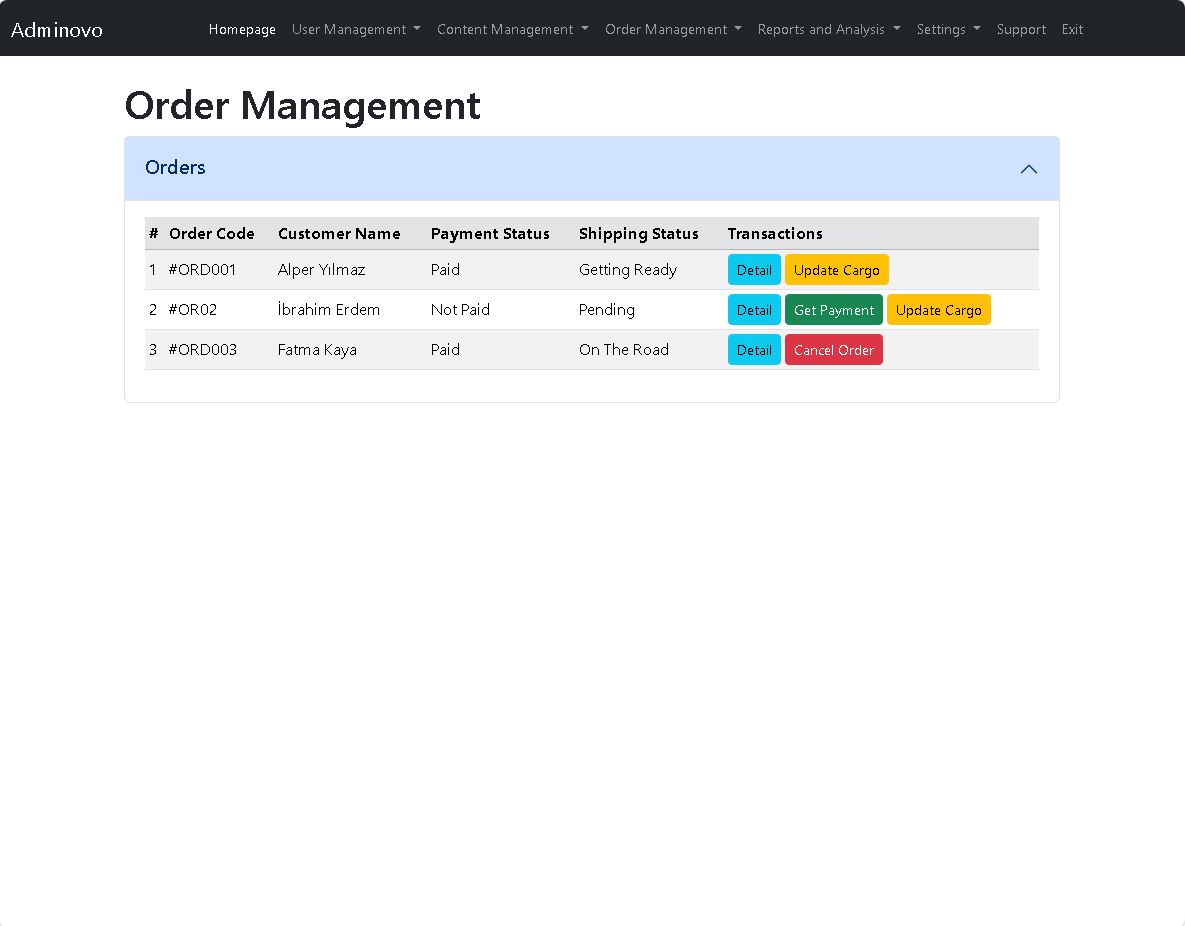The height and width of the screenshot is (926, 1185).
Task: Click customer name Alper Yılmaz
Action: (321, 270)
